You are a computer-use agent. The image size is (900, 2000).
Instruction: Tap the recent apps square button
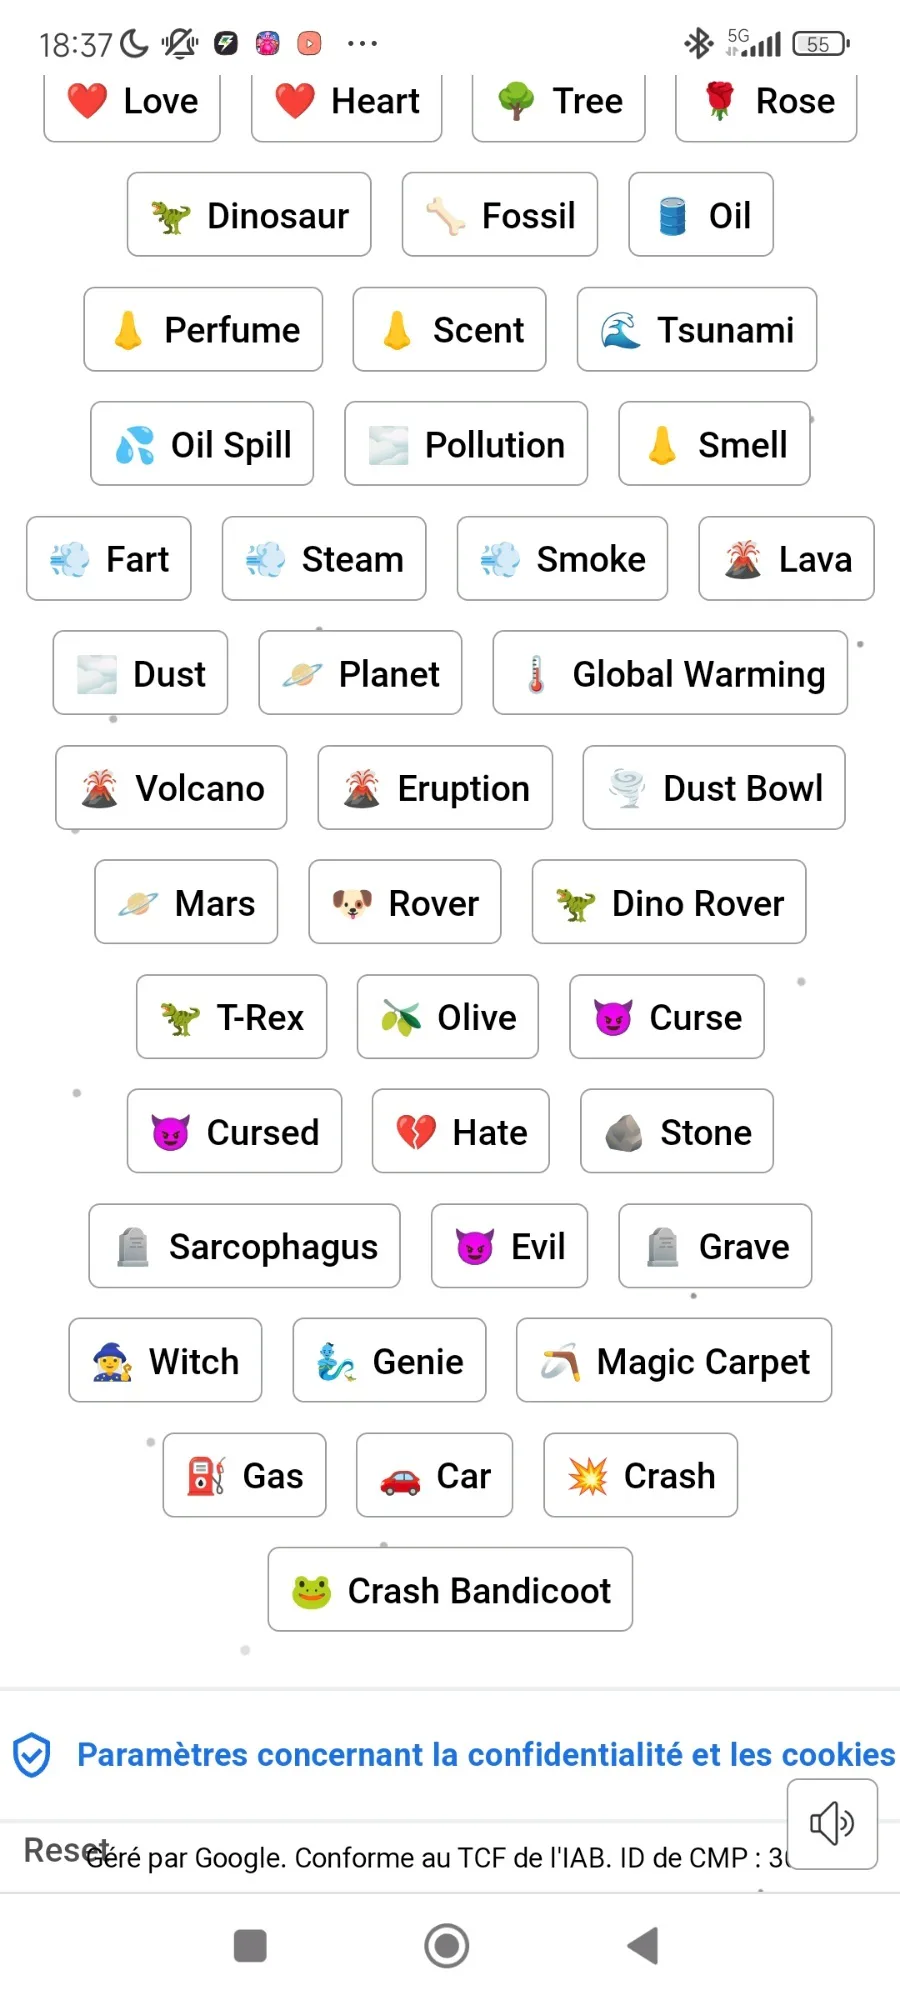pyautogui.click(x=250, y=1945)
